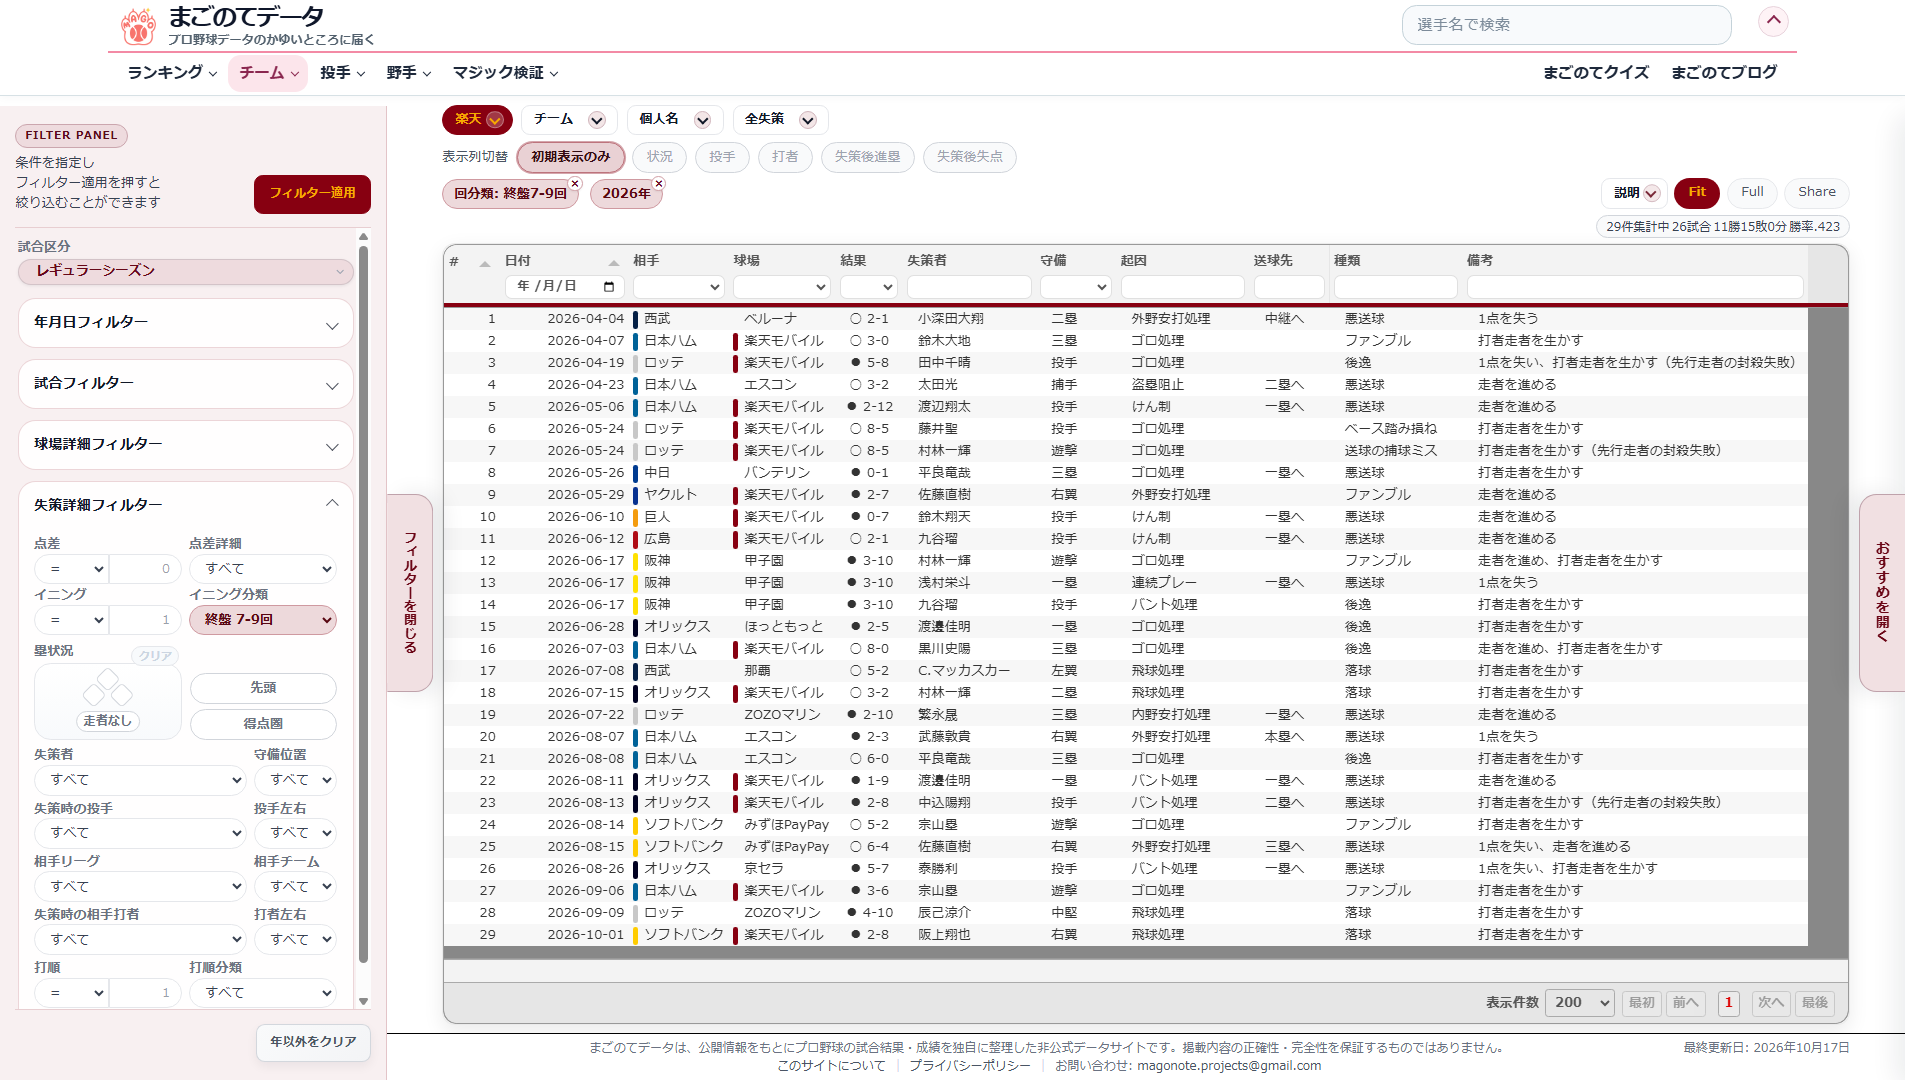Open the レギュラーシーズン dropdown

[186, 271]
